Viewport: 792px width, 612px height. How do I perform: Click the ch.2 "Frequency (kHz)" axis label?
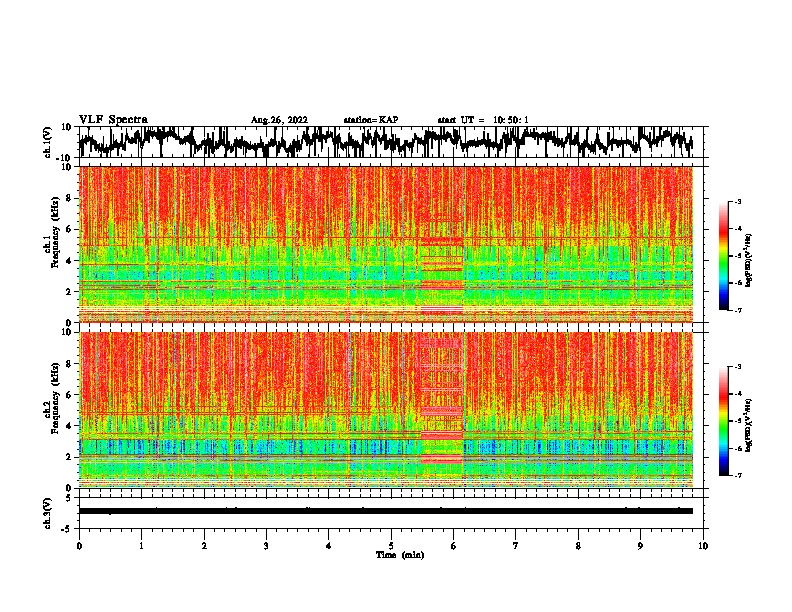tap(55, 398)
